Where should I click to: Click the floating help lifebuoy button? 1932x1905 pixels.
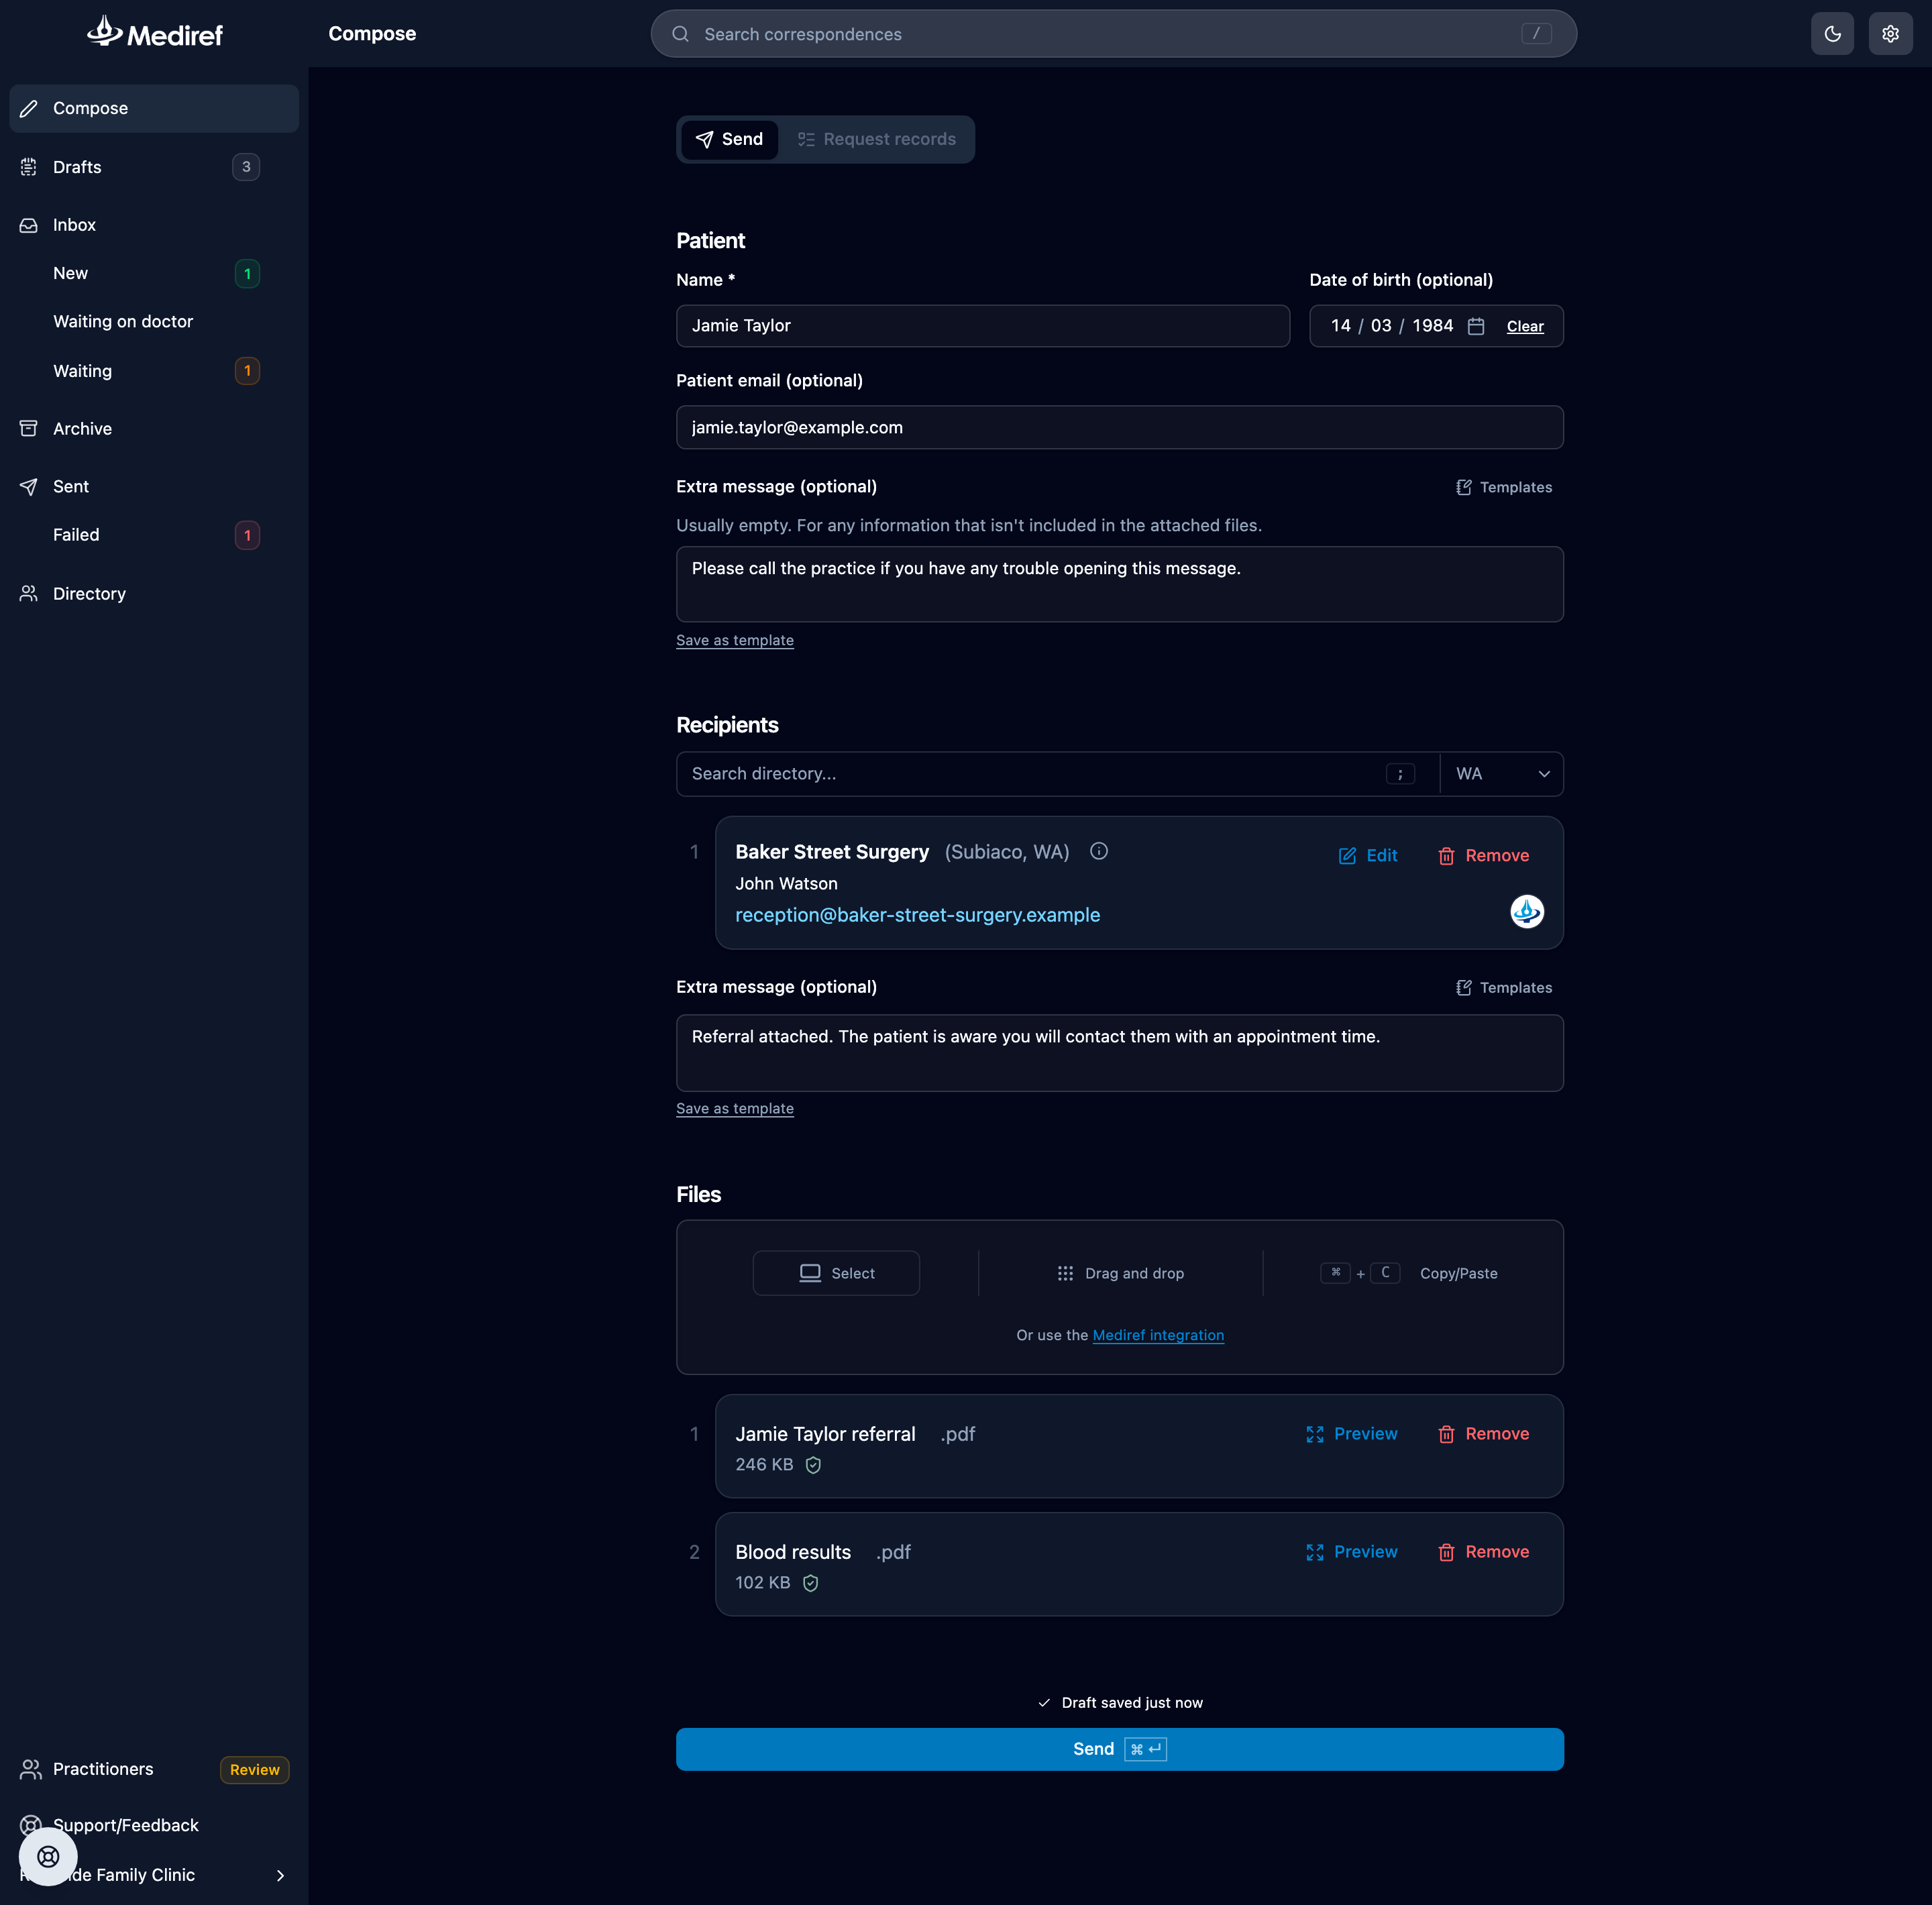[x=48, y=1857]
